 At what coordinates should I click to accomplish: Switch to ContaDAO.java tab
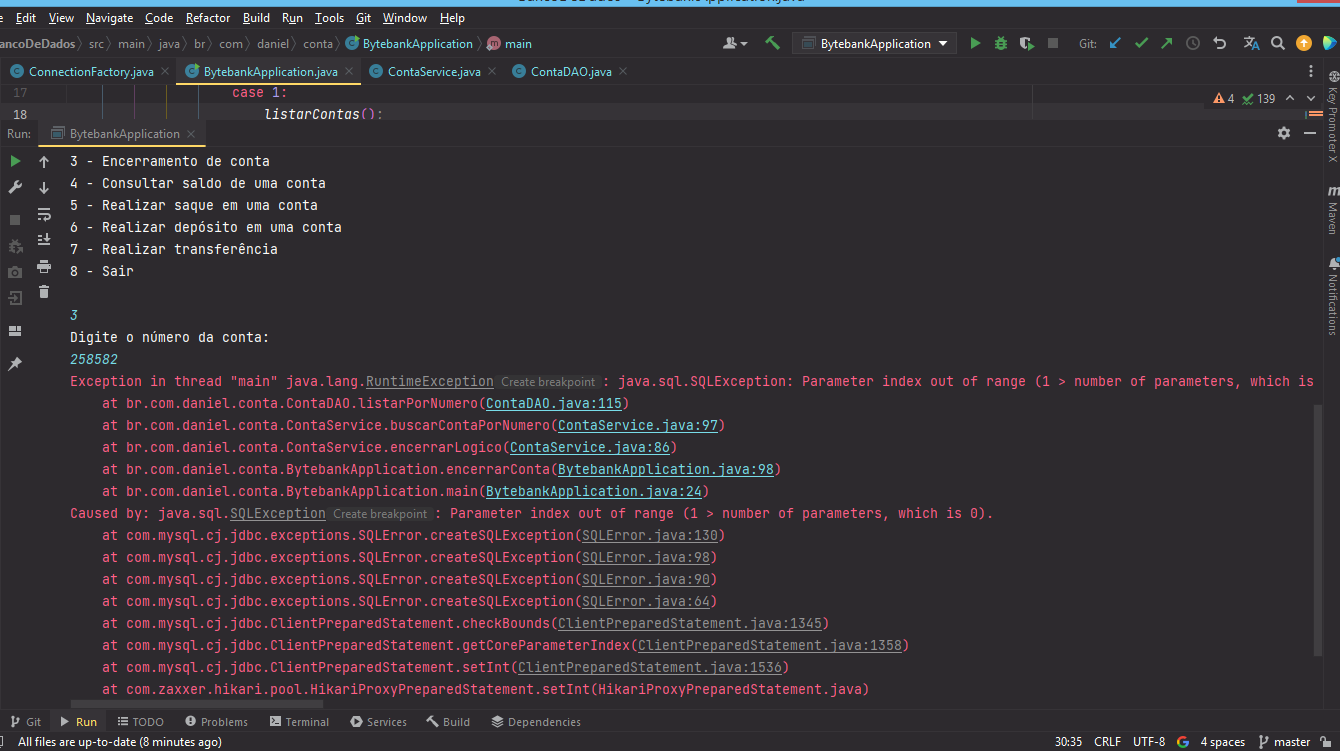pyautogui.click(x=570, y=72)
